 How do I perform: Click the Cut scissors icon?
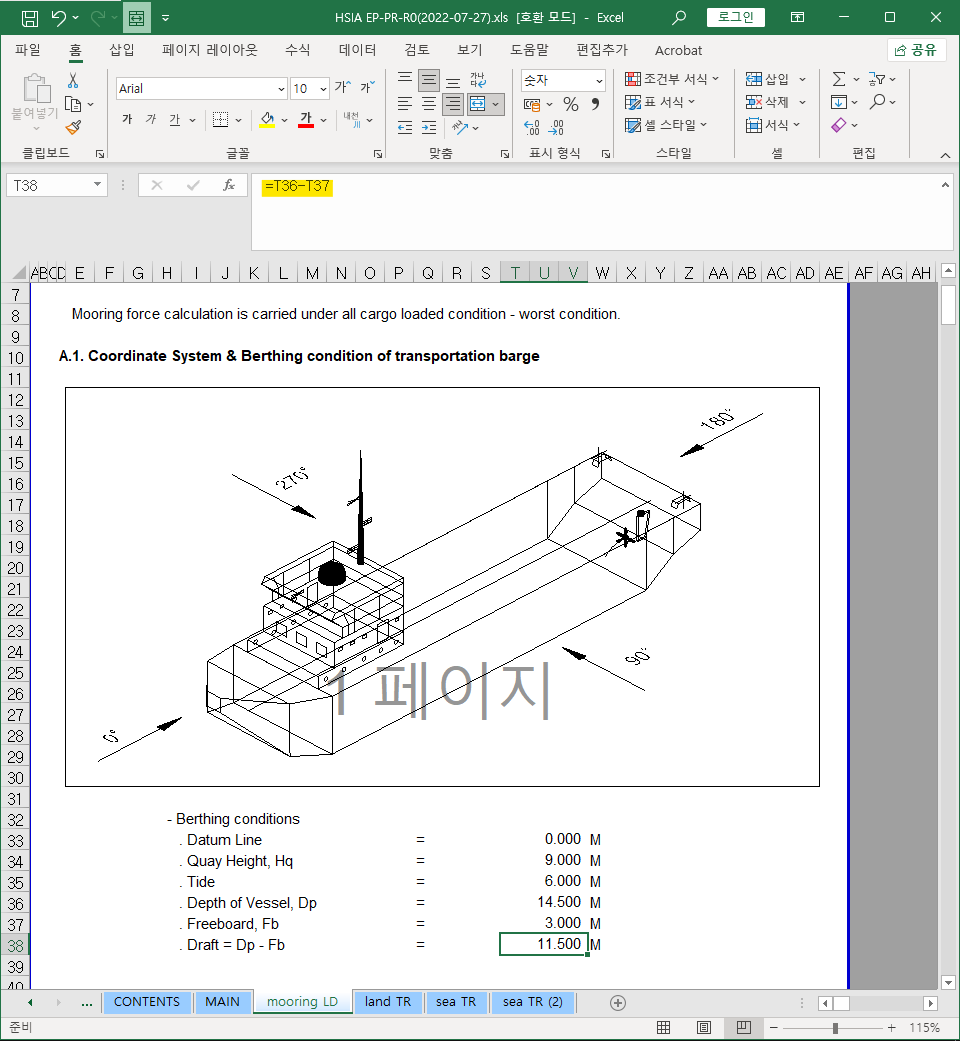73,80
